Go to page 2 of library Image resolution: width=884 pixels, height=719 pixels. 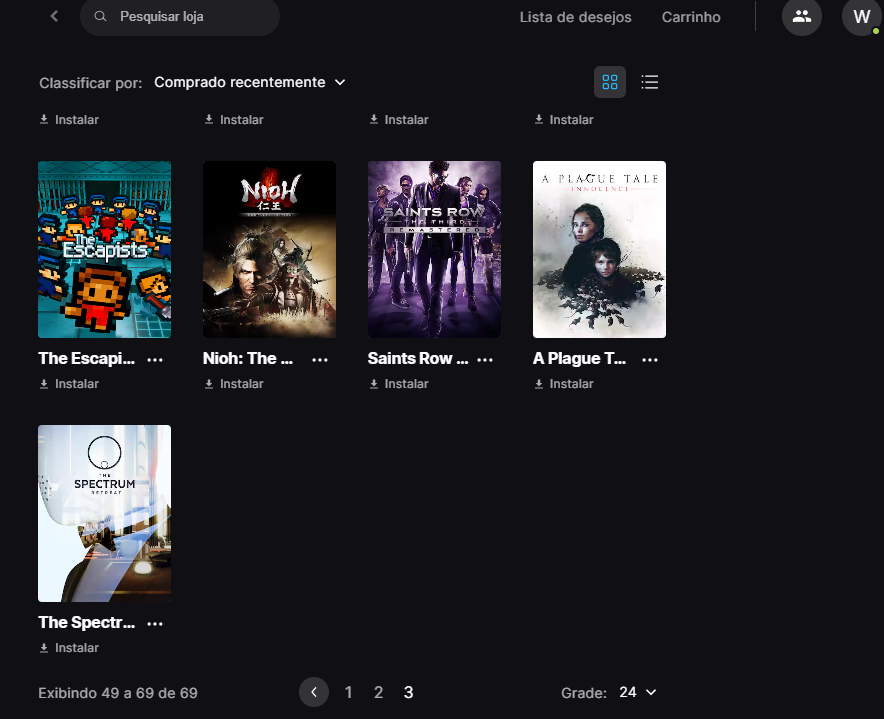(378, 692)
